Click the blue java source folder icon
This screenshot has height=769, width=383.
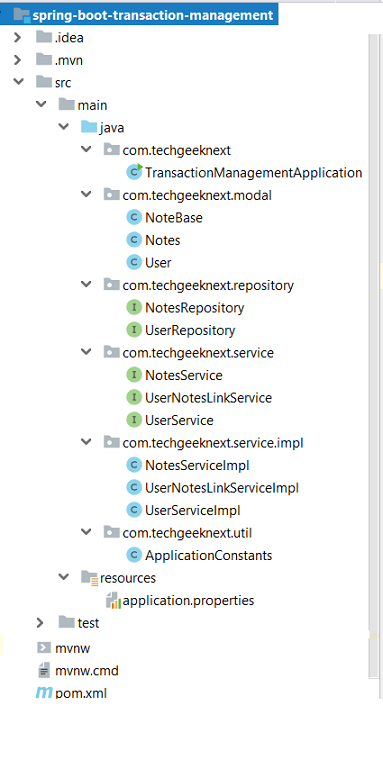click(x=89, y=128)
